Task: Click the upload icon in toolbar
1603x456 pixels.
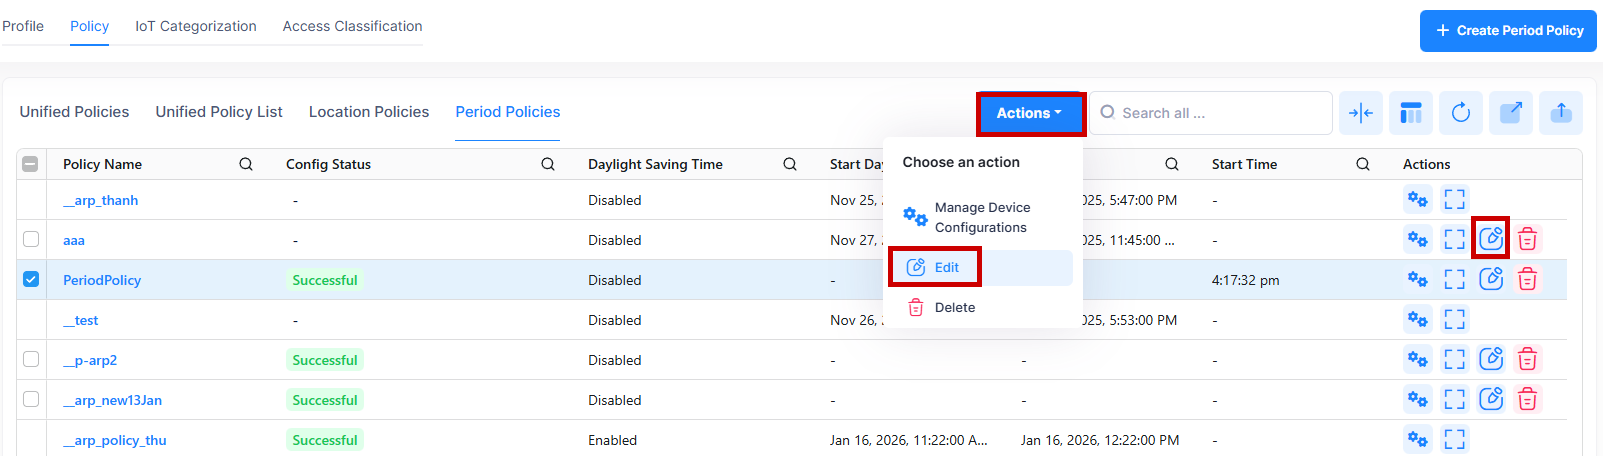Action: (1560, 113)
